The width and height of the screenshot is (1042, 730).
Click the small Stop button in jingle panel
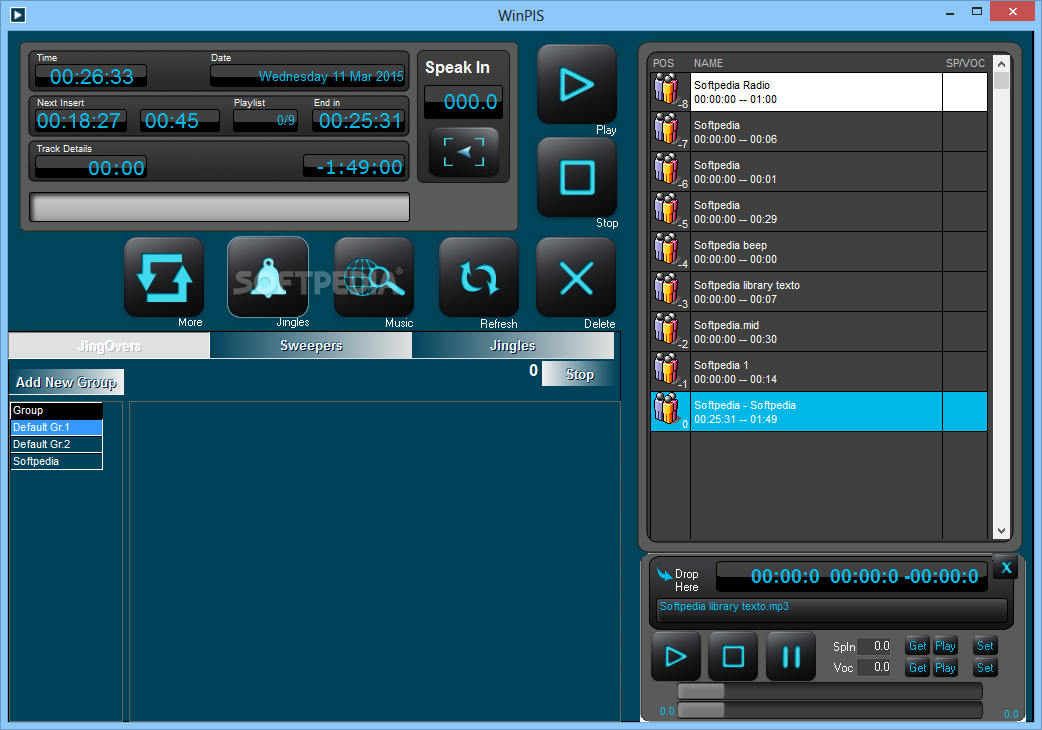point(579,374)
